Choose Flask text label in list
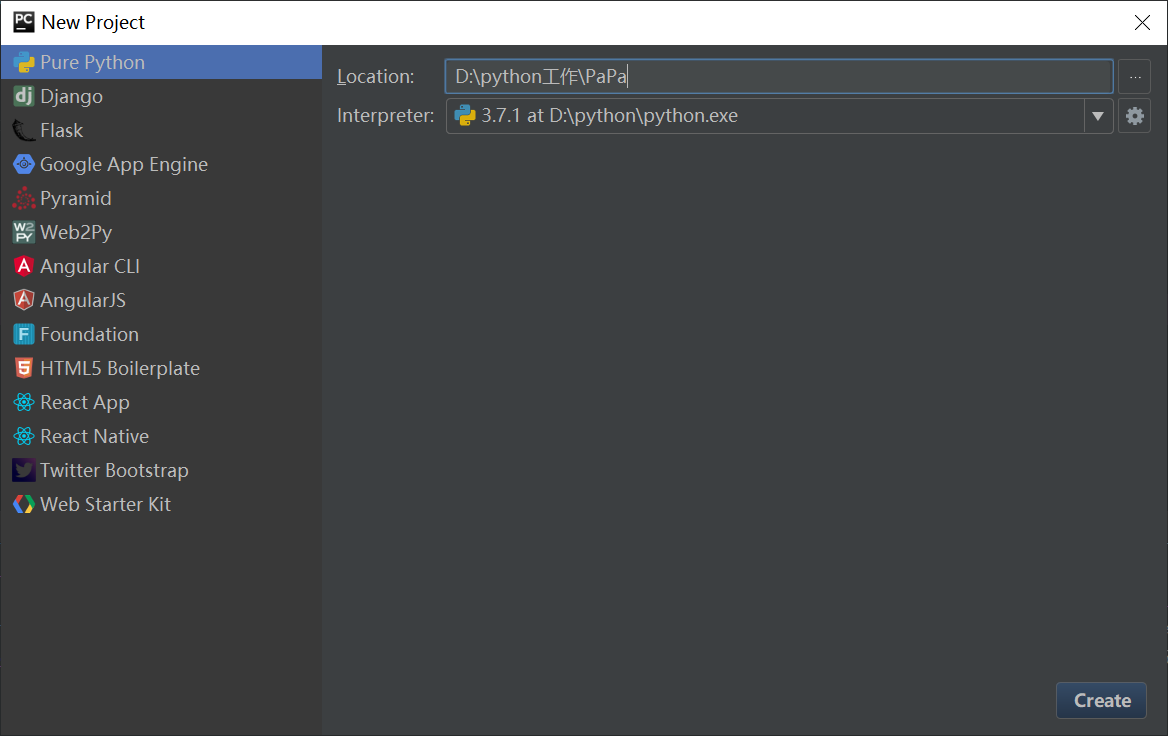This screenshot has width=1168, height=736. (x=62, y=130)
